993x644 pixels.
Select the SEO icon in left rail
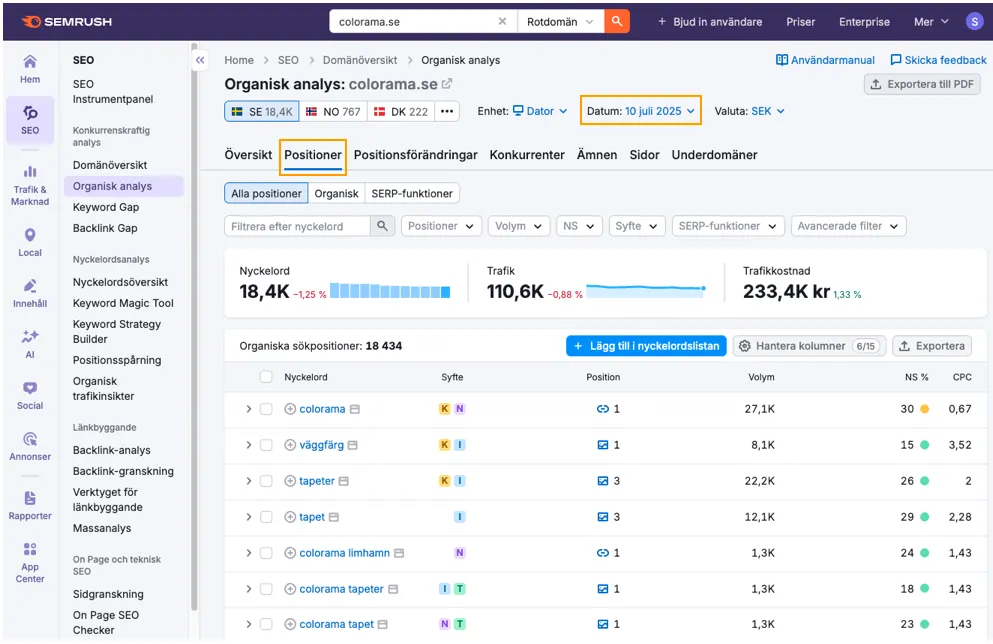30,113
